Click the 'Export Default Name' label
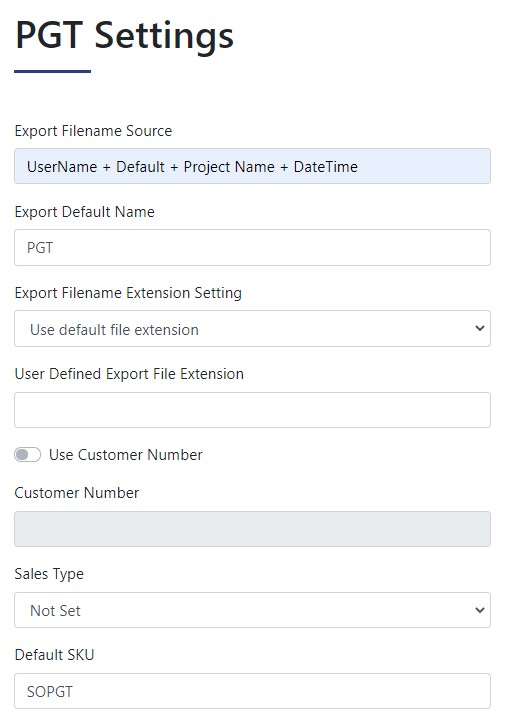Image resolution: width=507 pixels, height=720 pixels. (84, 212)
